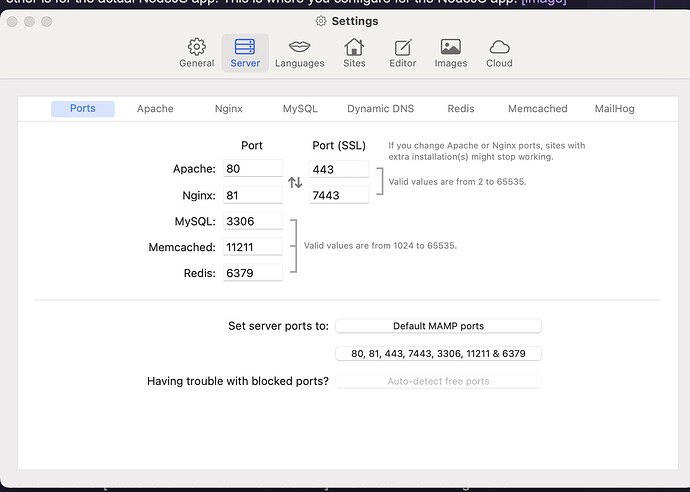
Task: Click the Default MAMP ports button
Action: click(x=438, y=326)
